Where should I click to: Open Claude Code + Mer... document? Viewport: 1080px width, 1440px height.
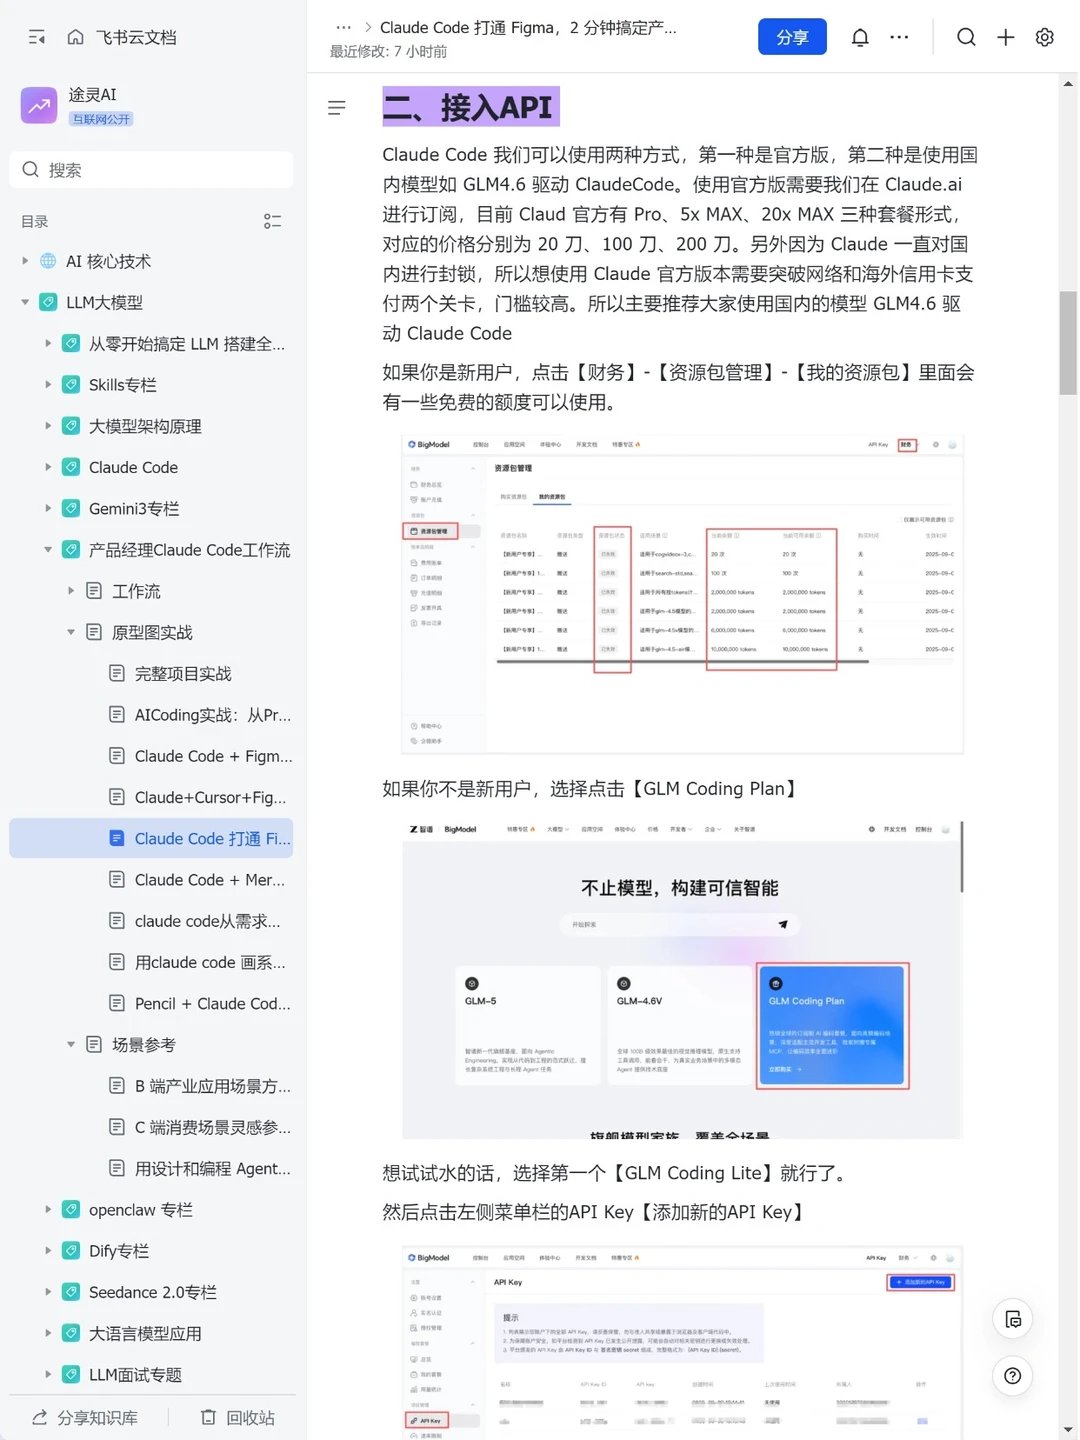coord(151,880)
